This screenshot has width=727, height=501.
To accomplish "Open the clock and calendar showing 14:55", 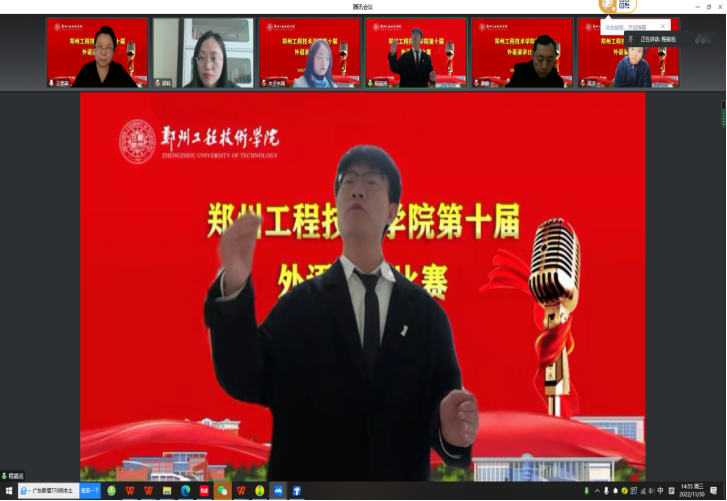I will pos(692,490).
